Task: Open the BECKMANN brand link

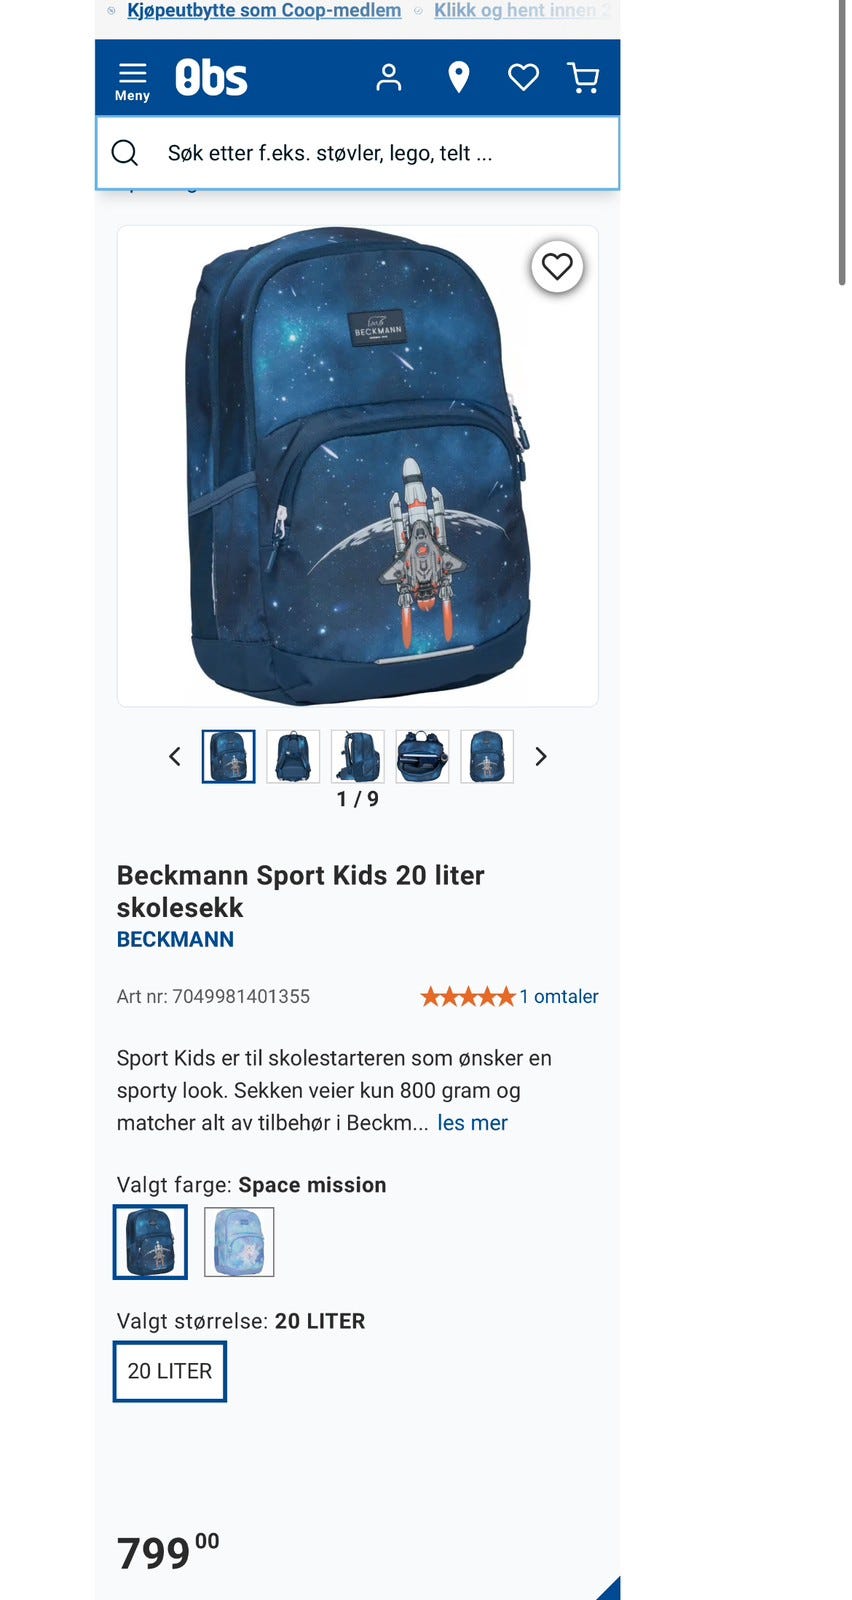Action: tap(175, 939)
